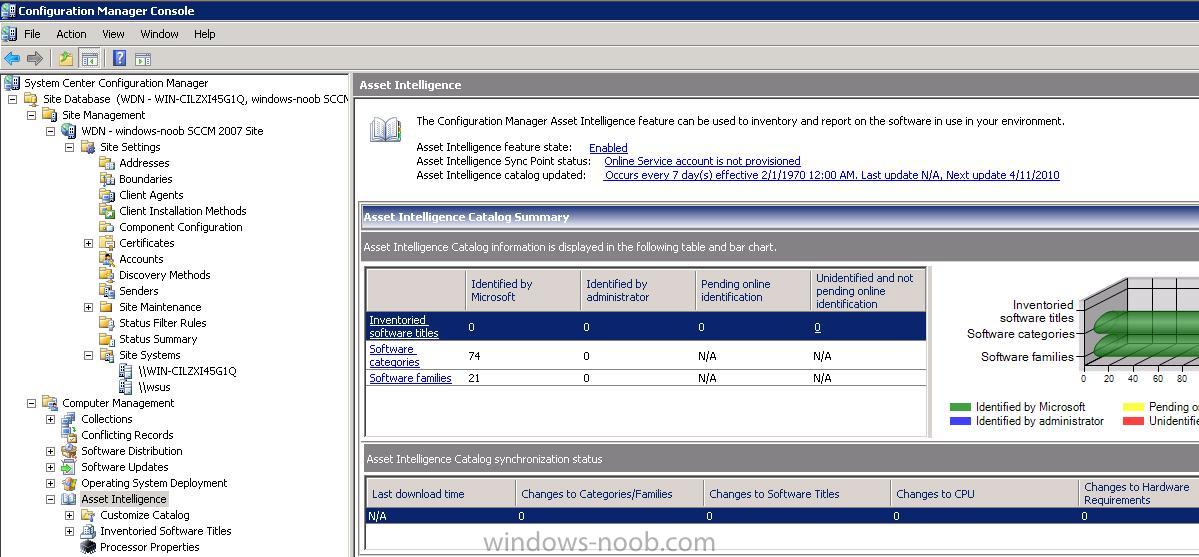This screenshot has width=1199, height=557.
Task: Collapse the Site Management node
Action: [x=31, y=116]
